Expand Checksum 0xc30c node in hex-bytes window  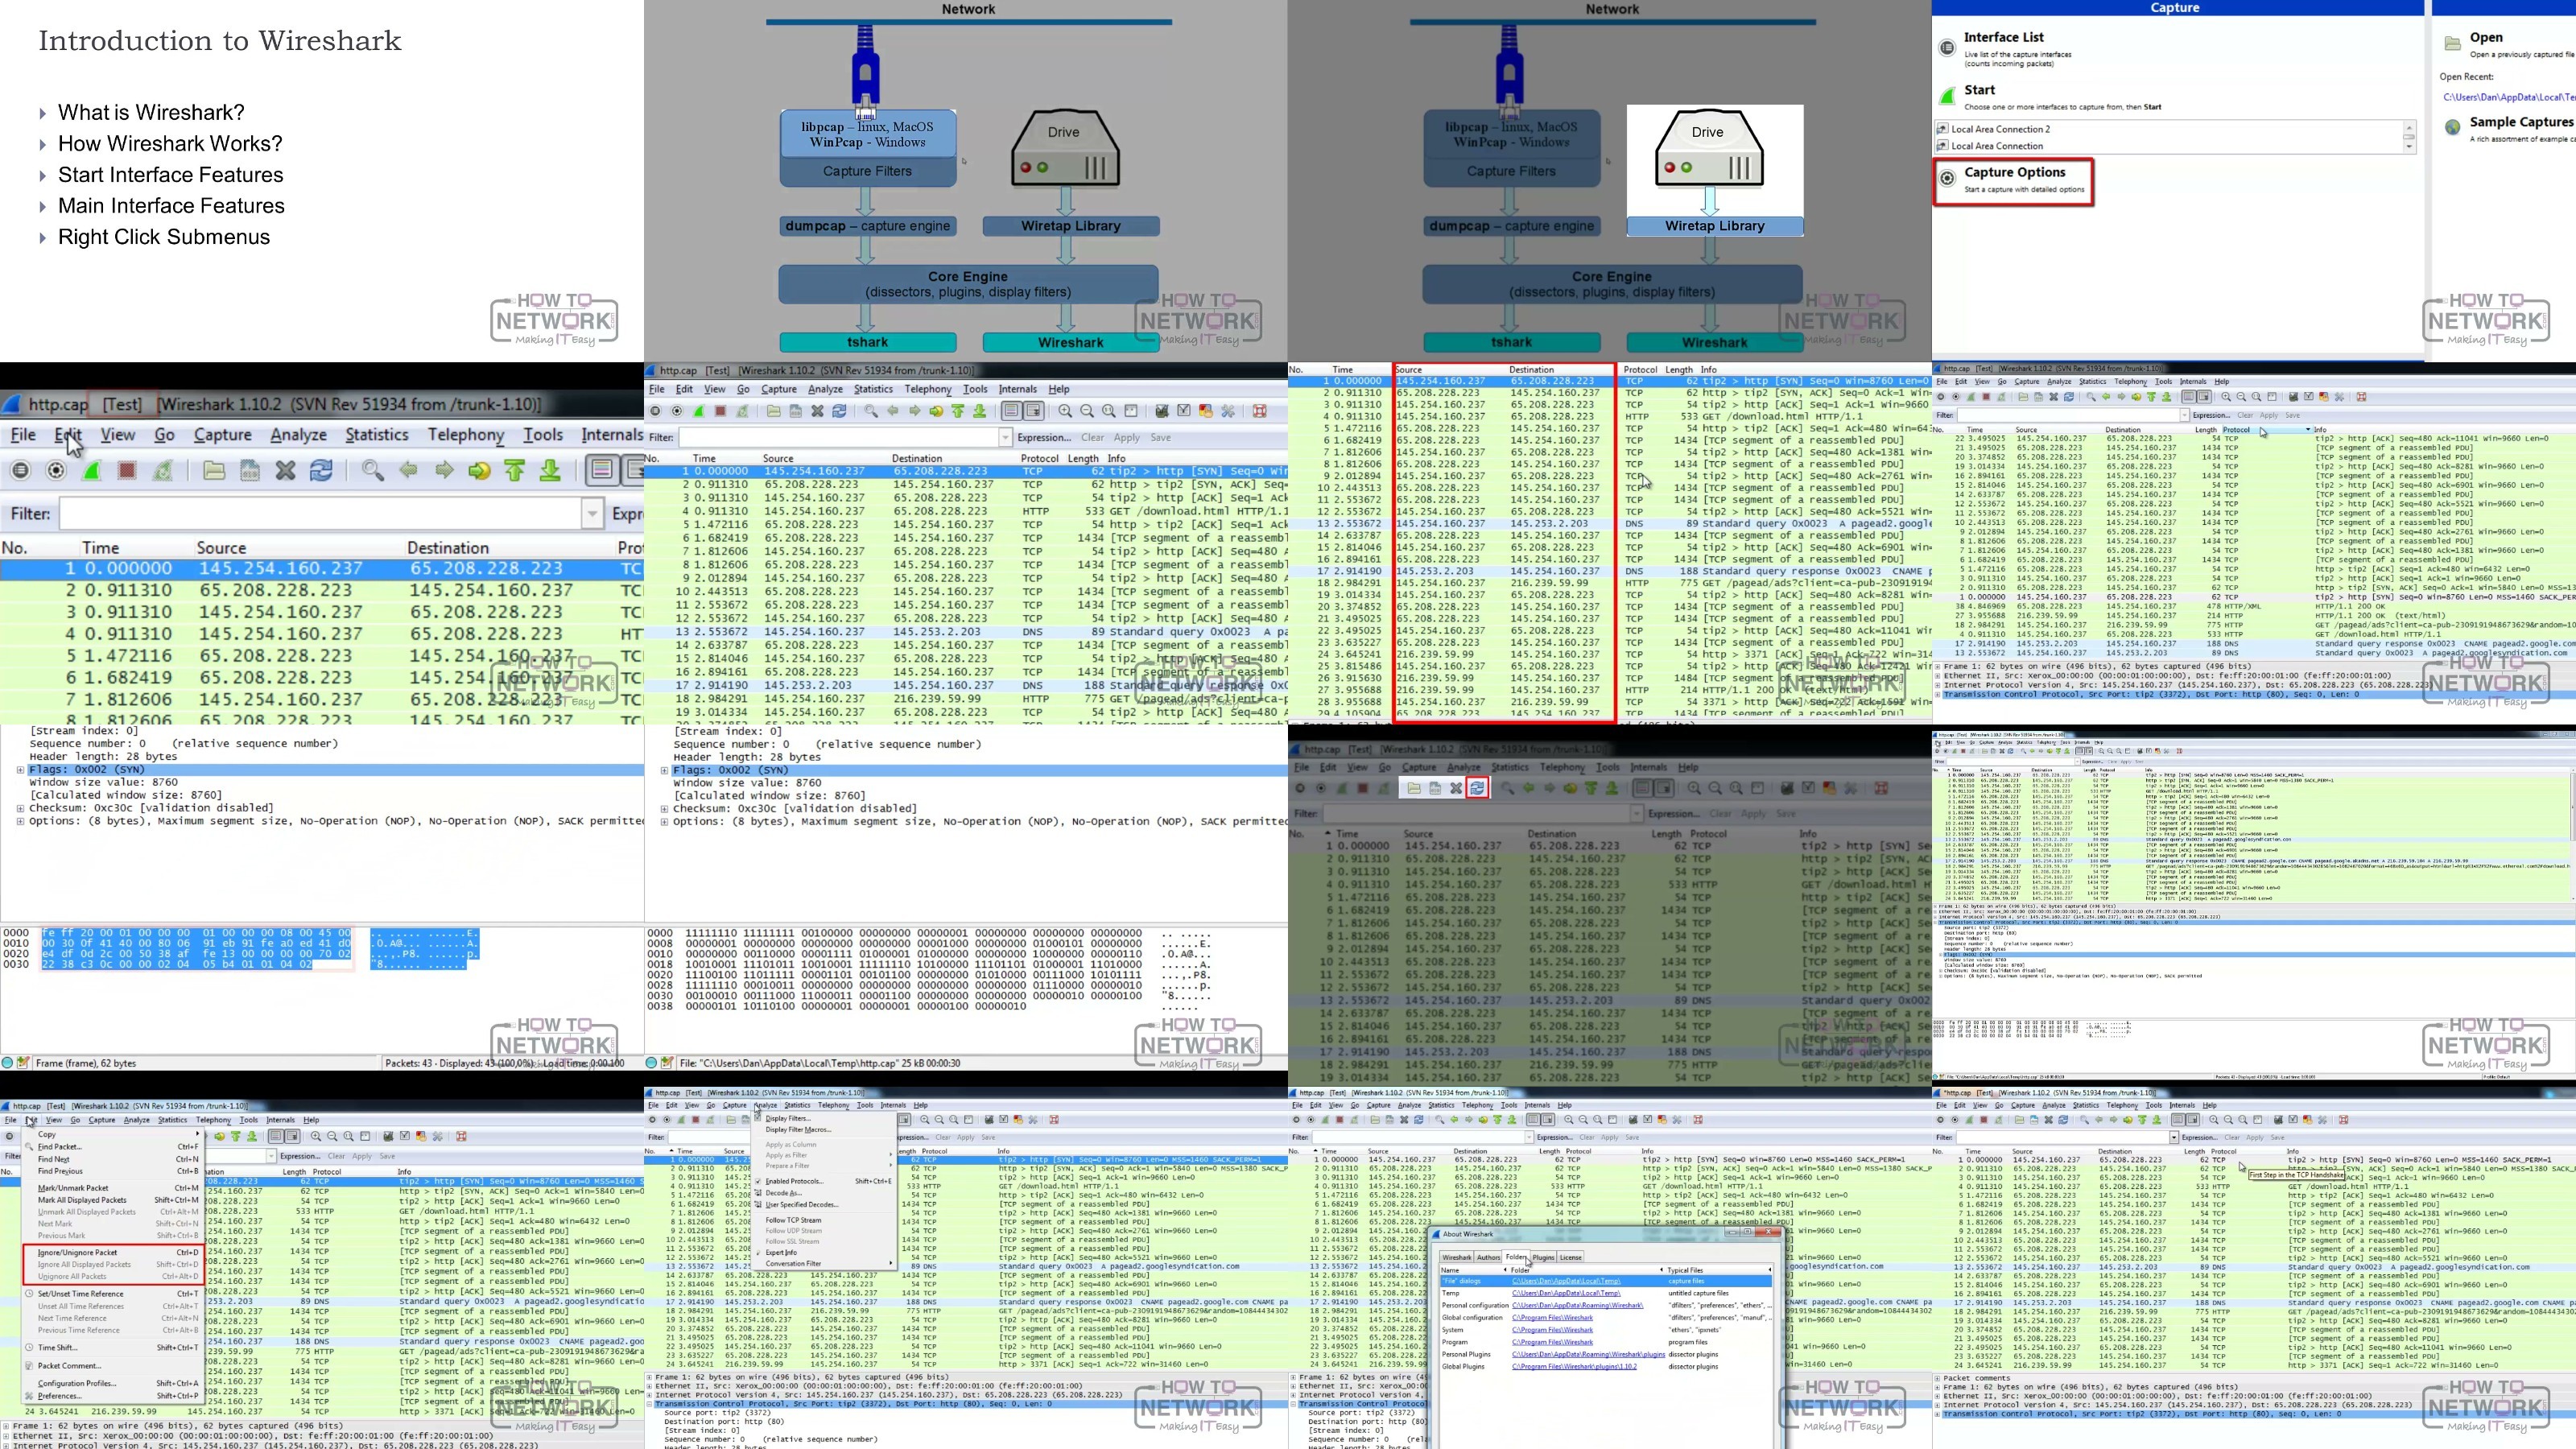point(20,808)
